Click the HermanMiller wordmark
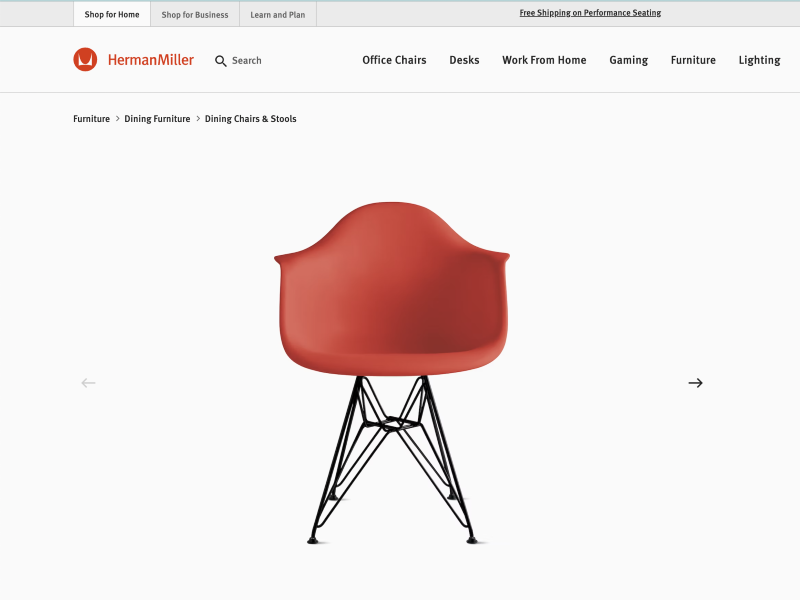This screenshot has width=800, height=600. point(151,60)
